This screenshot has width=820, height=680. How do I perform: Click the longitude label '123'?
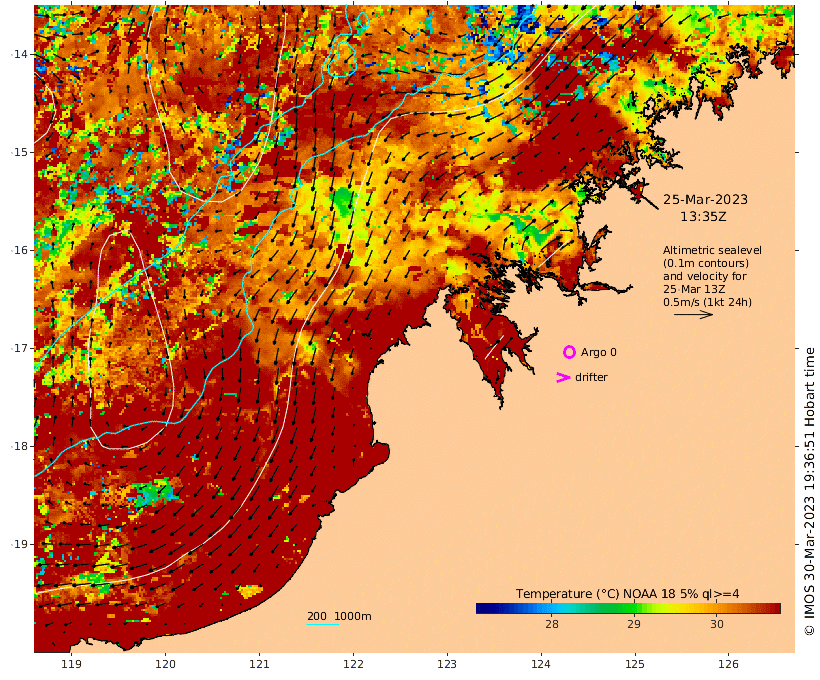pos(447,664)
